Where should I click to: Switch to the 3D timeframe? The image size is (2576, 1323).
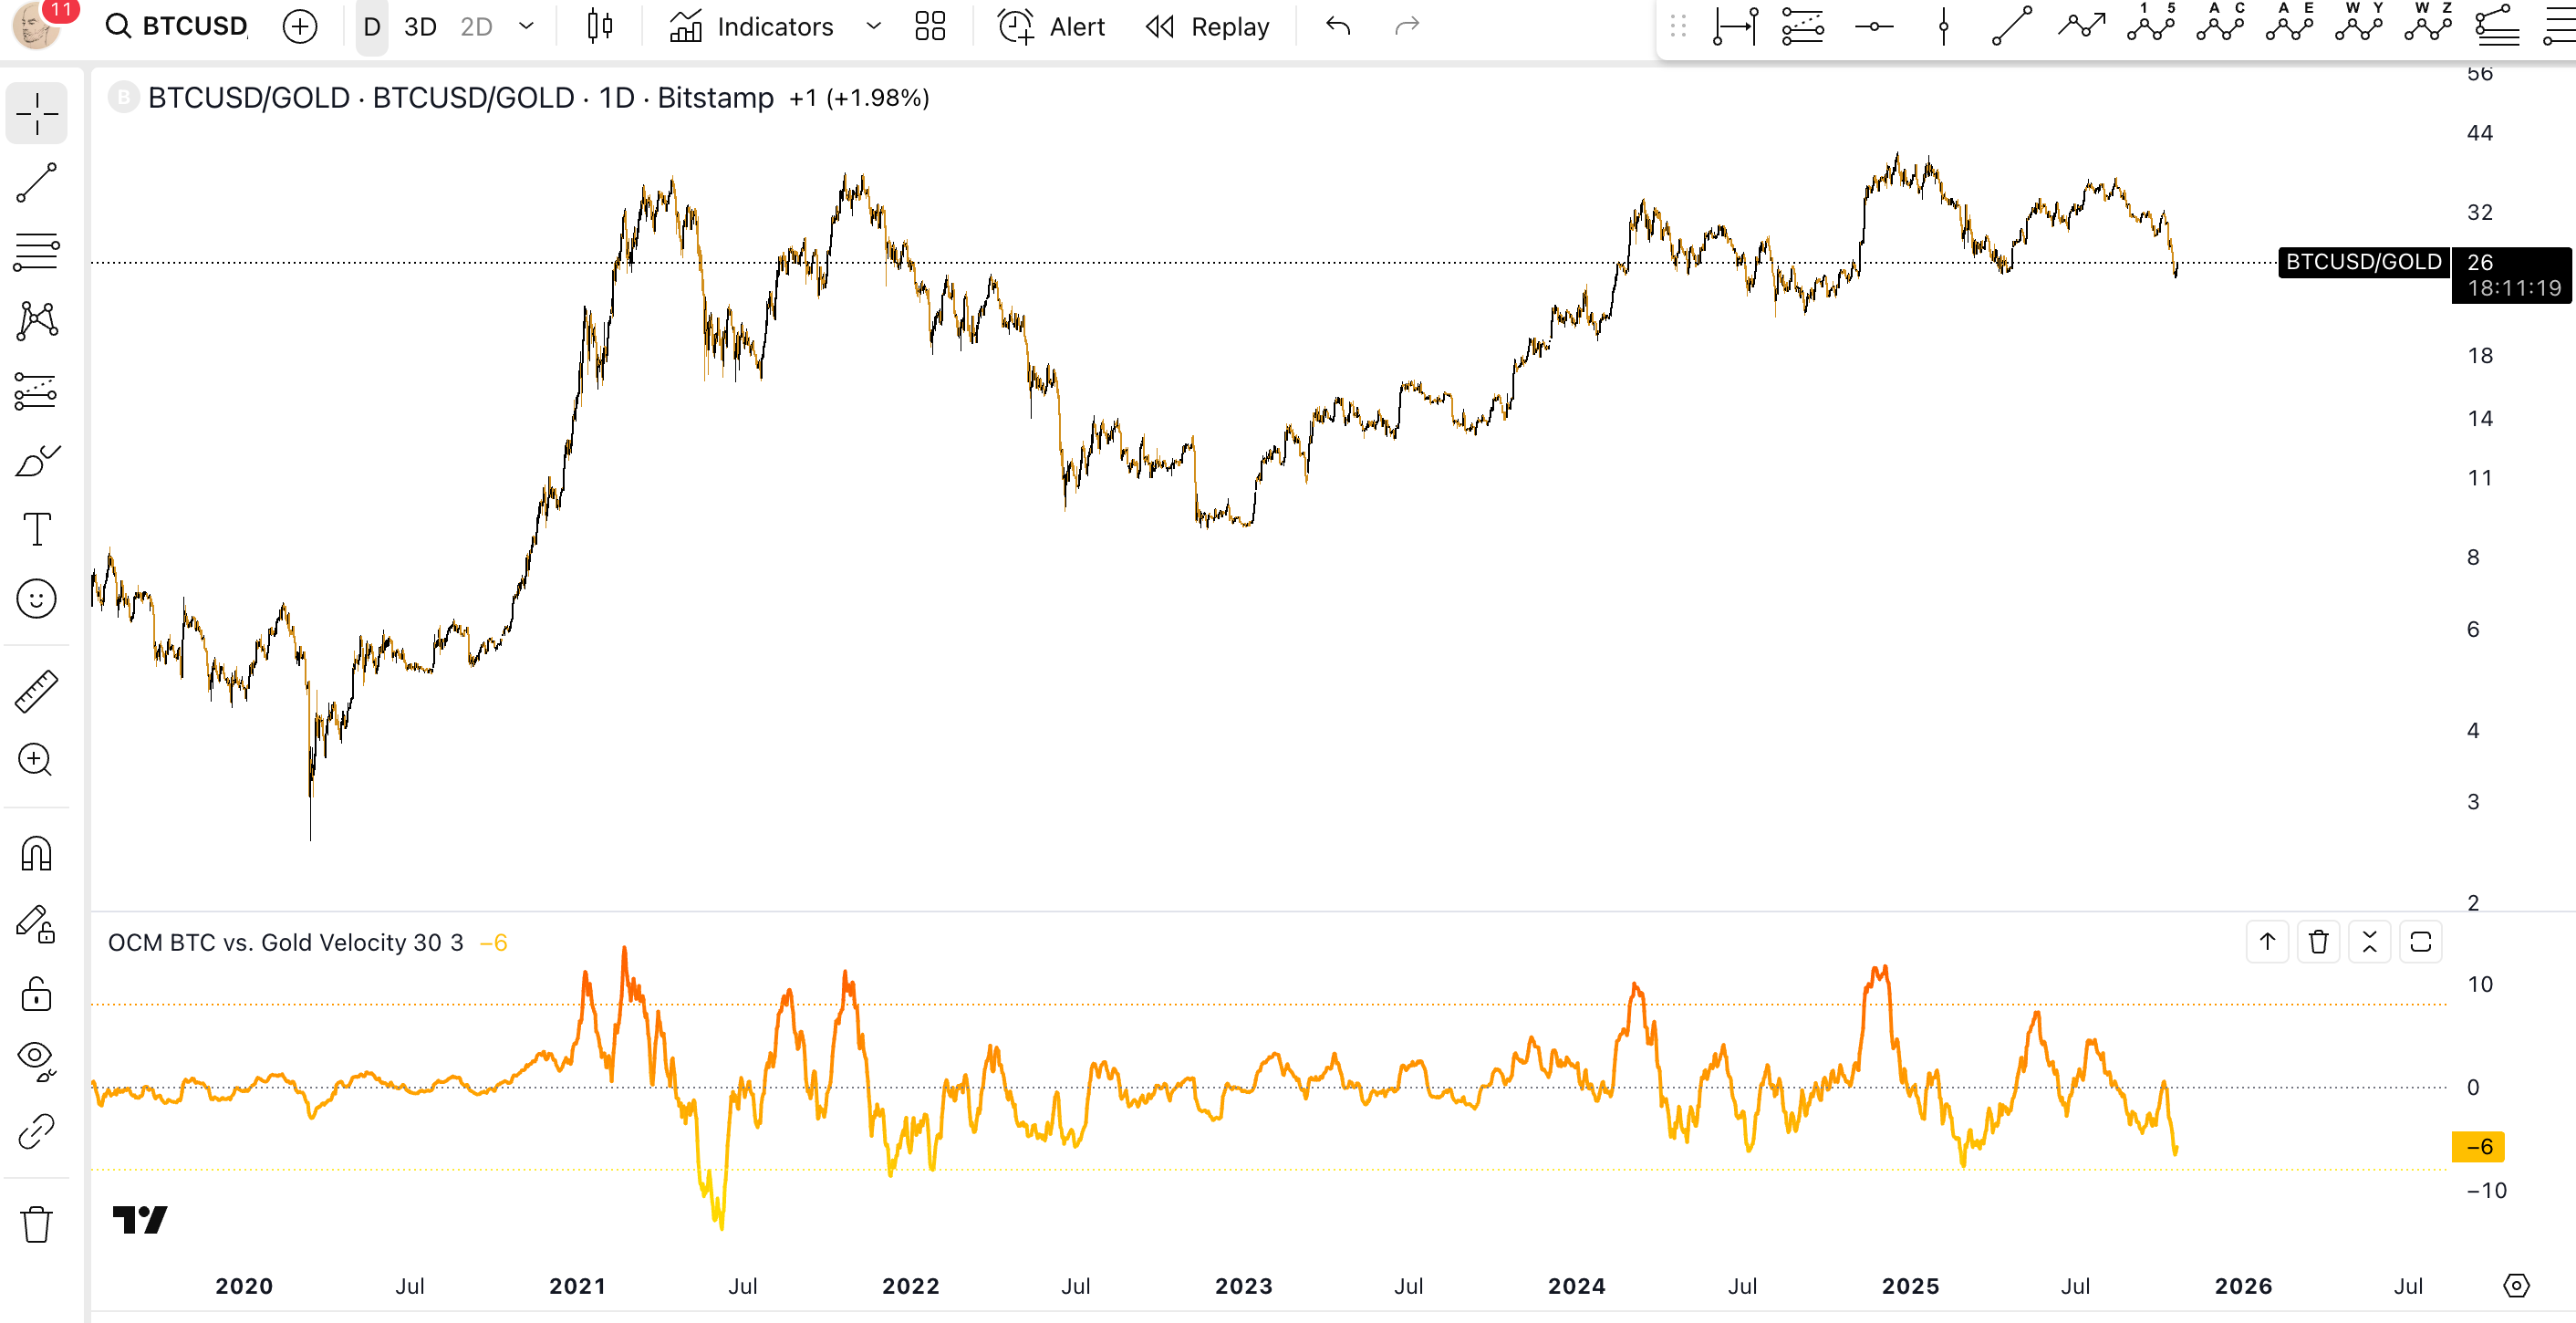click(420, 27)
